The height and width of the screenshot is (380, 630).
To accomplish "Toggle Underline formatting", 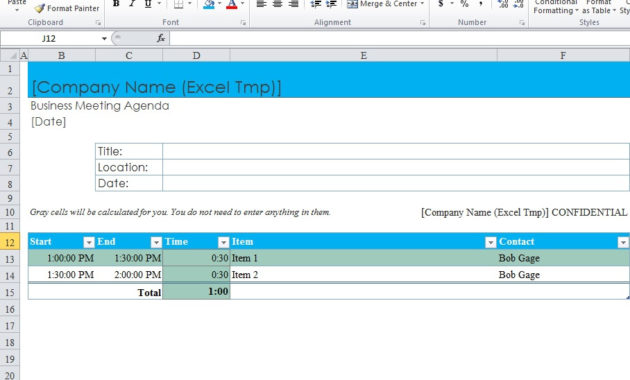I will (x=148, y=4).
